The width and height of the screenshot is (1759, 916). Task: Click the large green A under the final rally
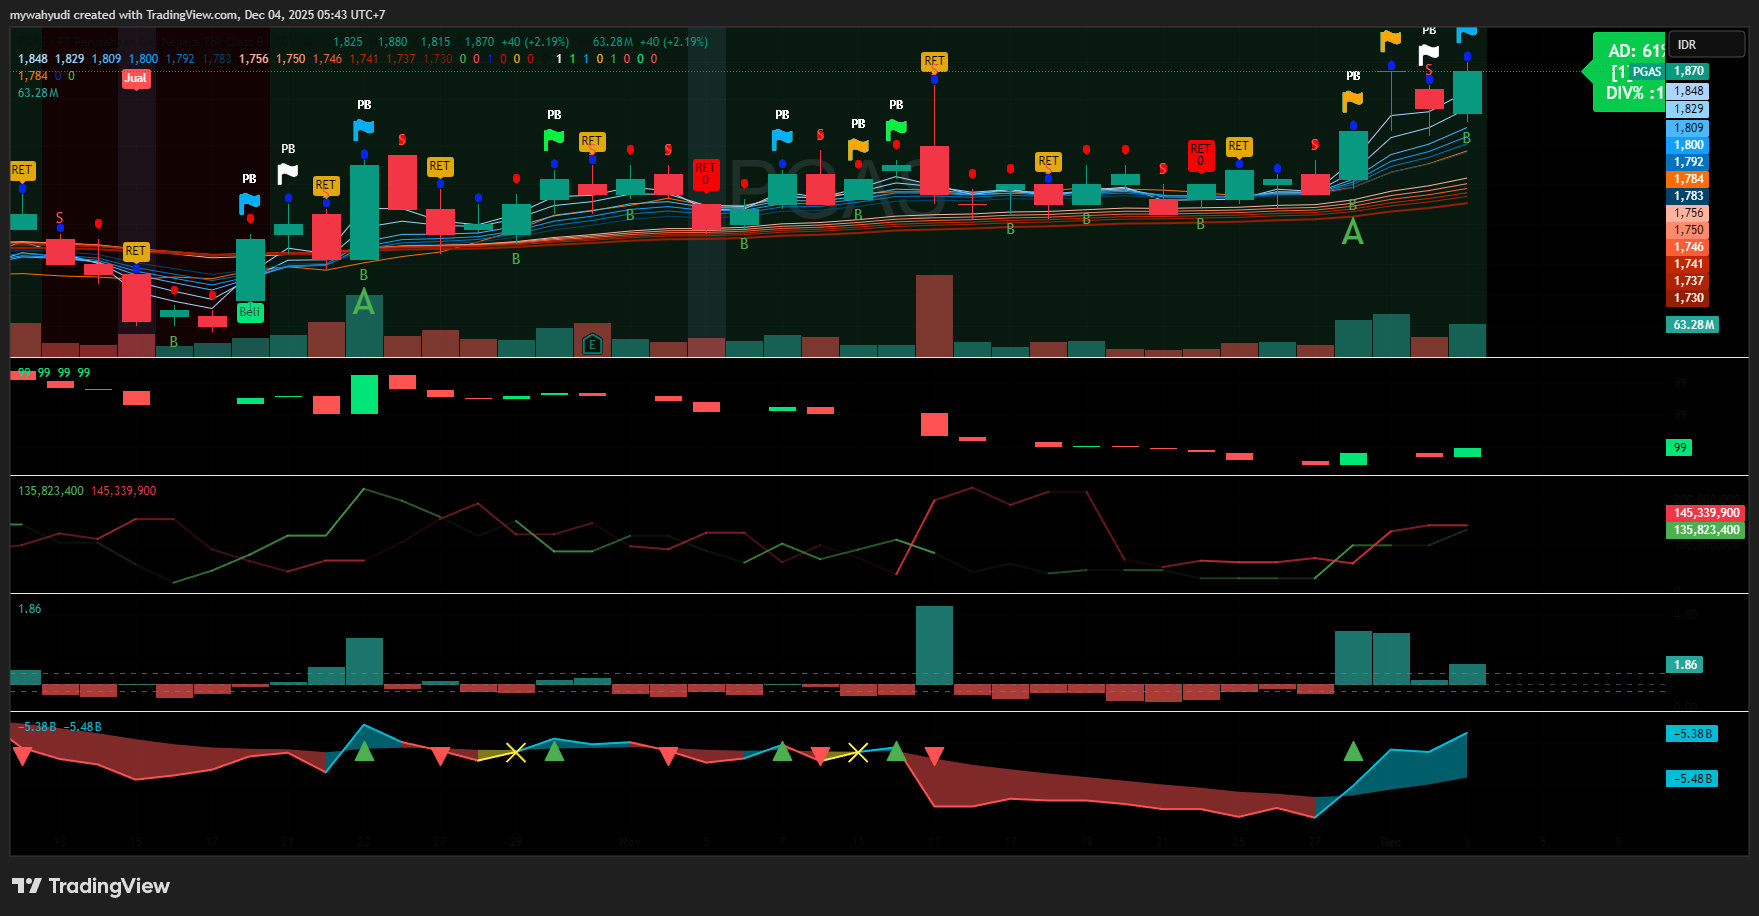click(x=1352, y=232)
